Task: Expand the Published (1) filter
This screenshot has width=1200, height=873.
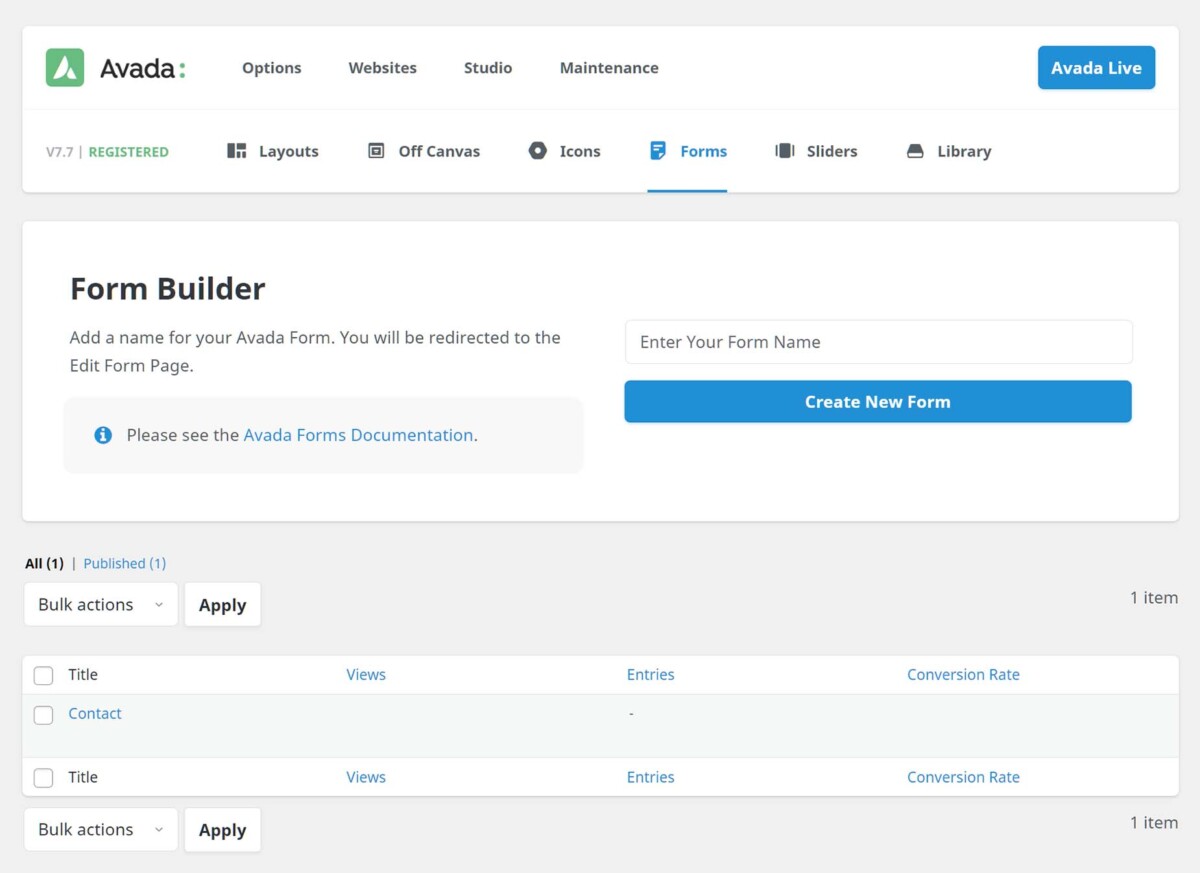Action: [x=124, y=563]
